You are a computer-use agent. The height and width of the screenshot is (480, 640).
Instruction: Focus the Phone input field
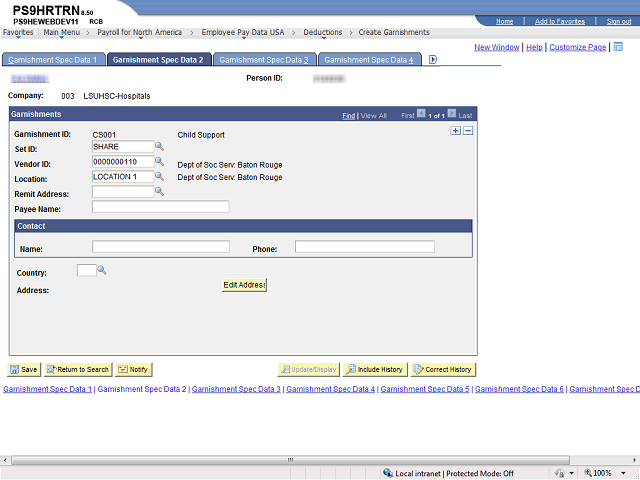(364, 247)
